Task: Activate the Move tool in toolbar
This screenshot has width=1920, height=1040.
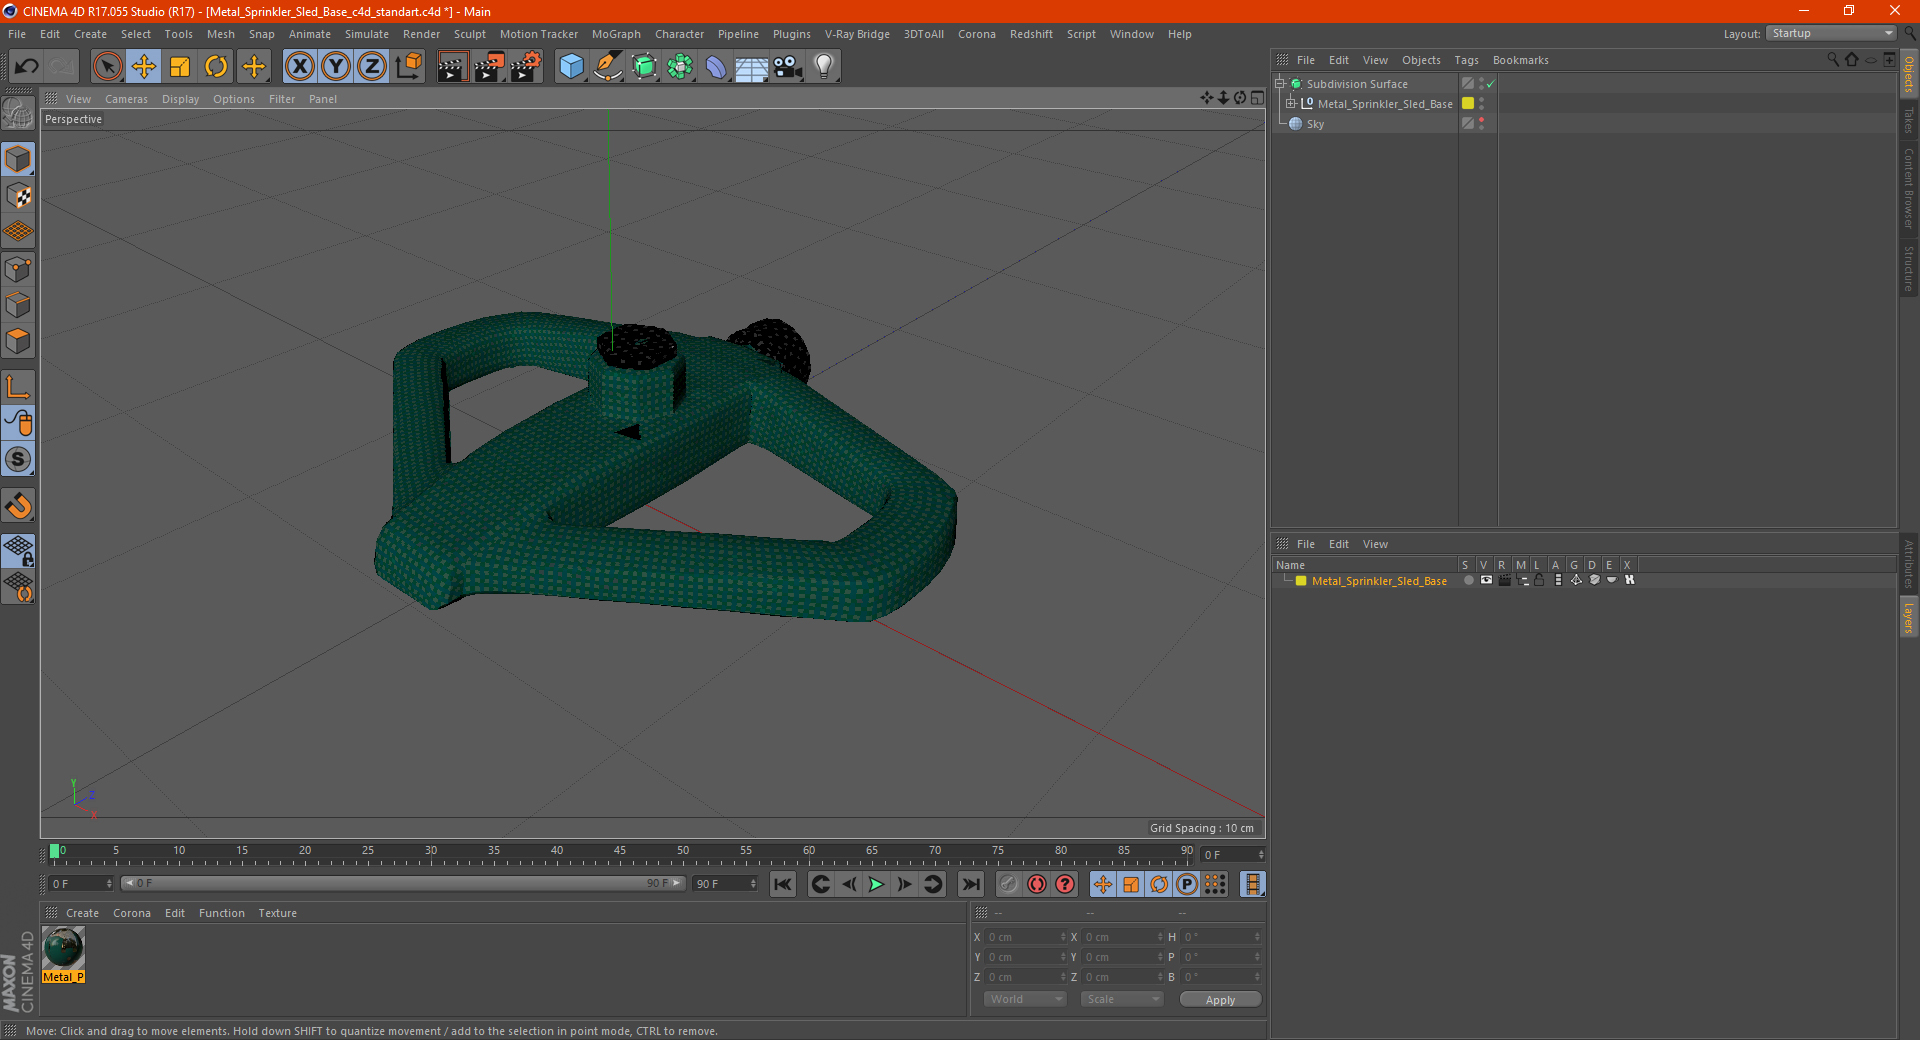Action: pos(144,67)
